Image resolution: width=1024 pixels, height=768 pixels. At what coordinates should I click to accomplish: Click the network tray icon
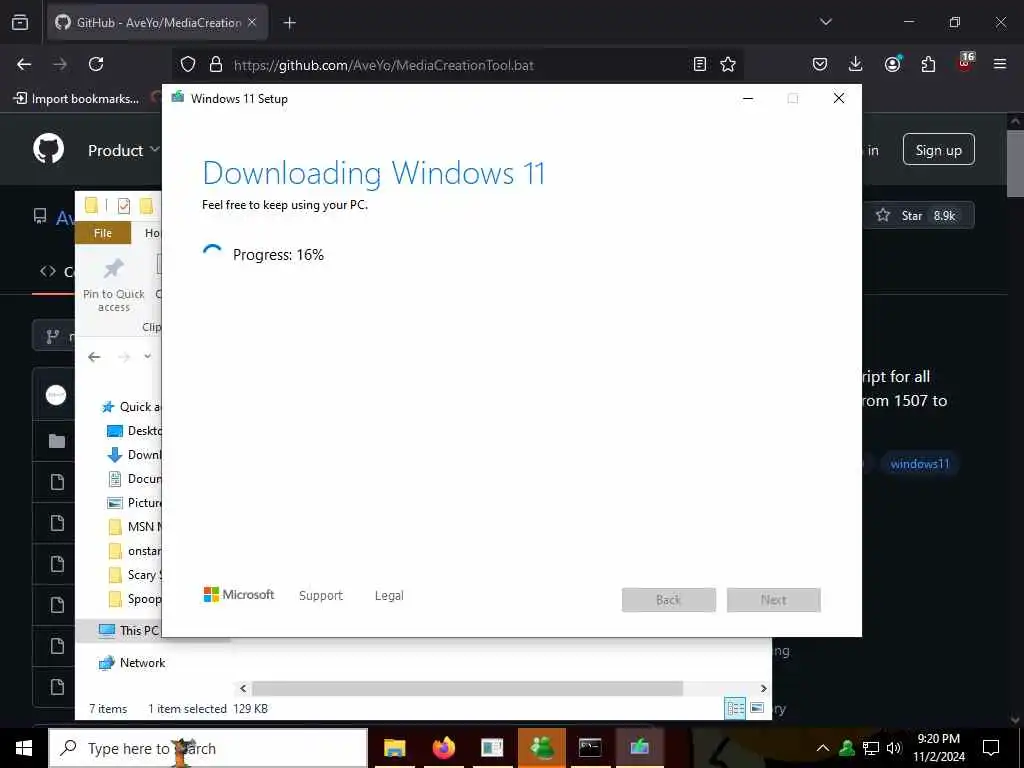coord(871,748)
